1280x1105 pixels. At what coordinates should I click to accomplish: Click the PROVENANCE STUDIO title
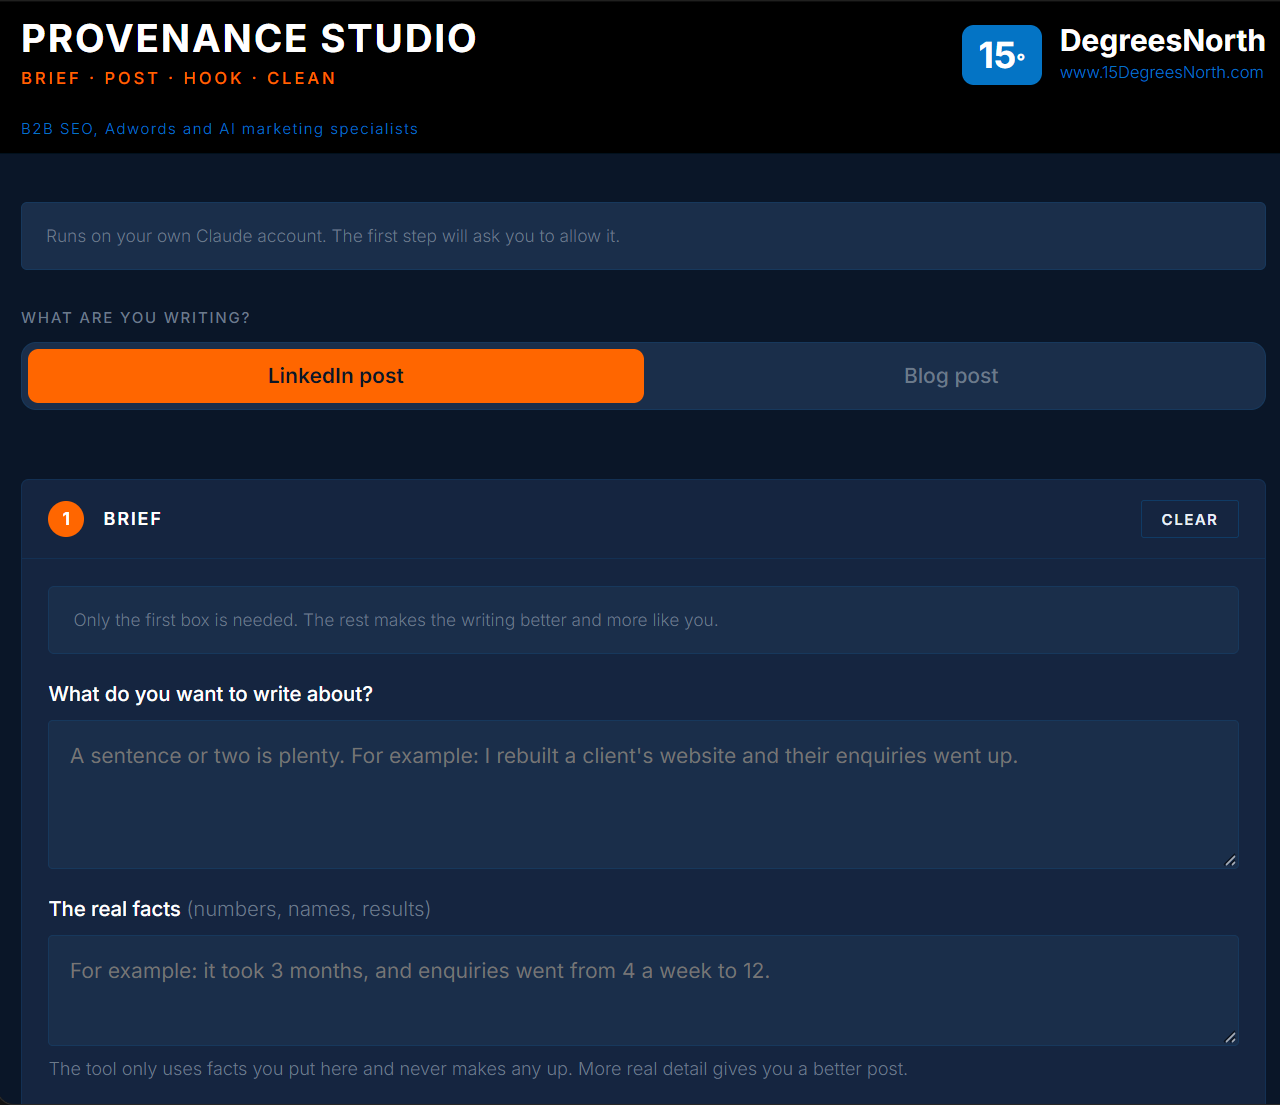click(249, 38)
